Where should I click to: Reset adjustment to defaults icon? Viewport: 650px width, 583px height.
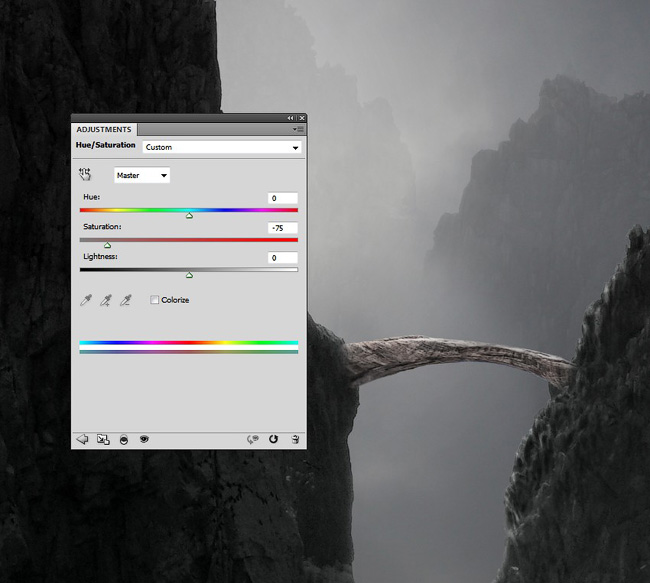tap(273, 439)
